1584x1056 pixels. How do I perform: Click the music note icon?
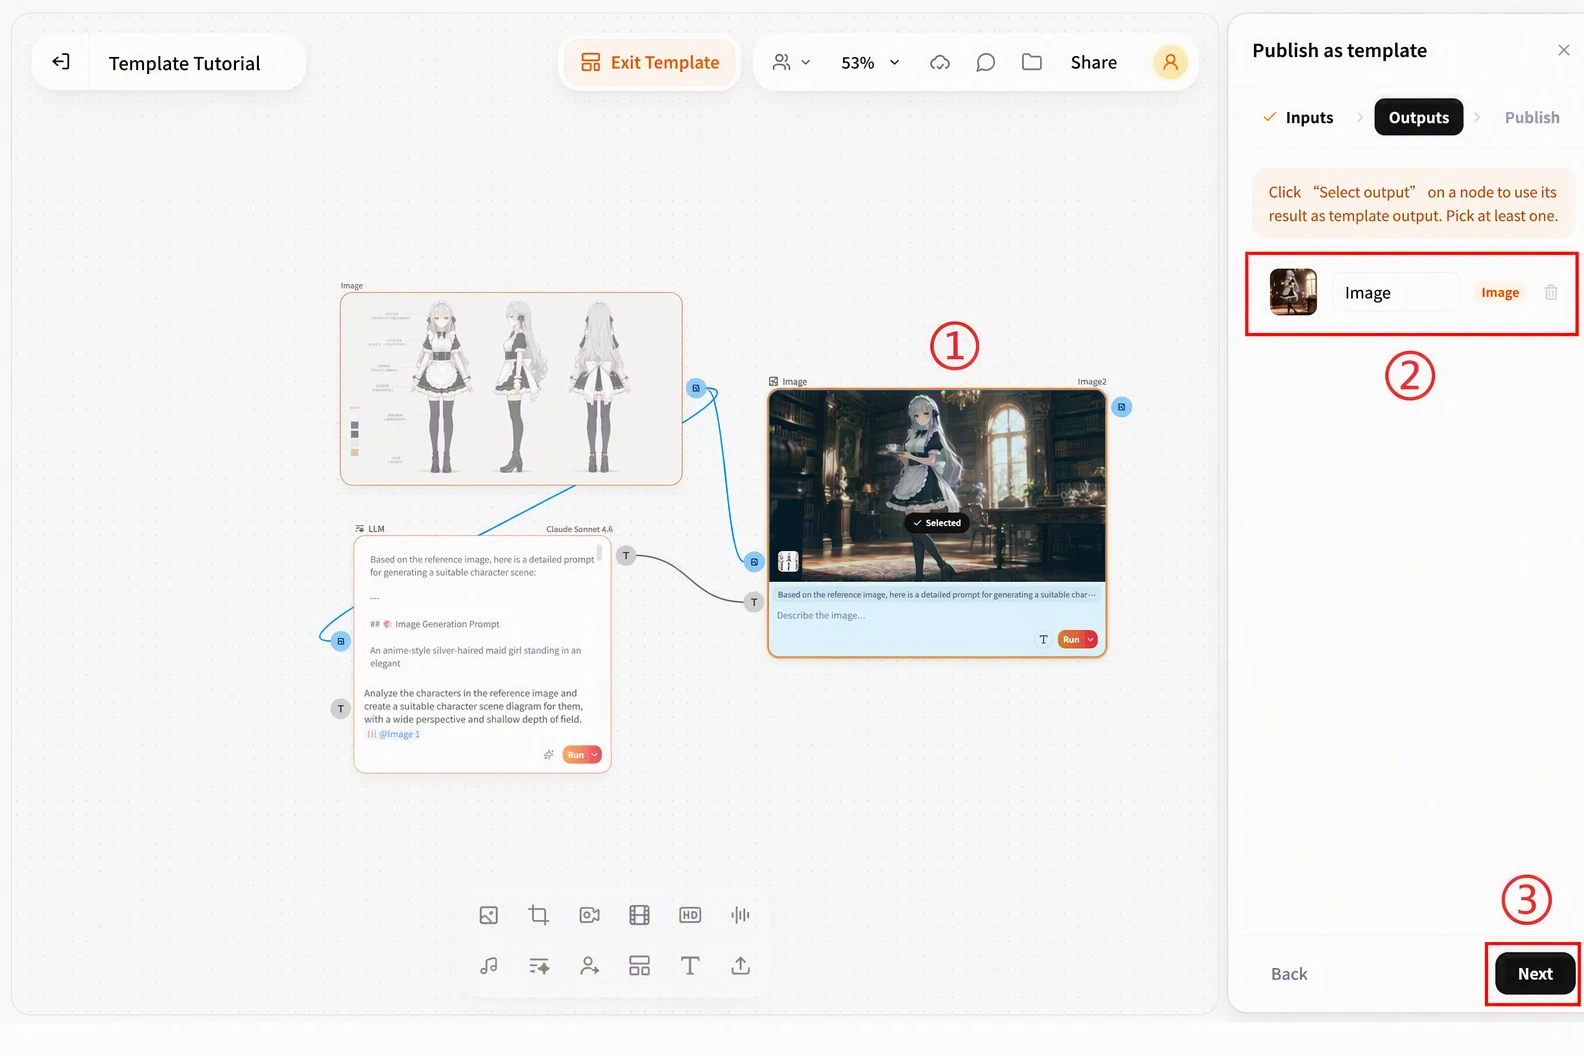click(489, 965)
